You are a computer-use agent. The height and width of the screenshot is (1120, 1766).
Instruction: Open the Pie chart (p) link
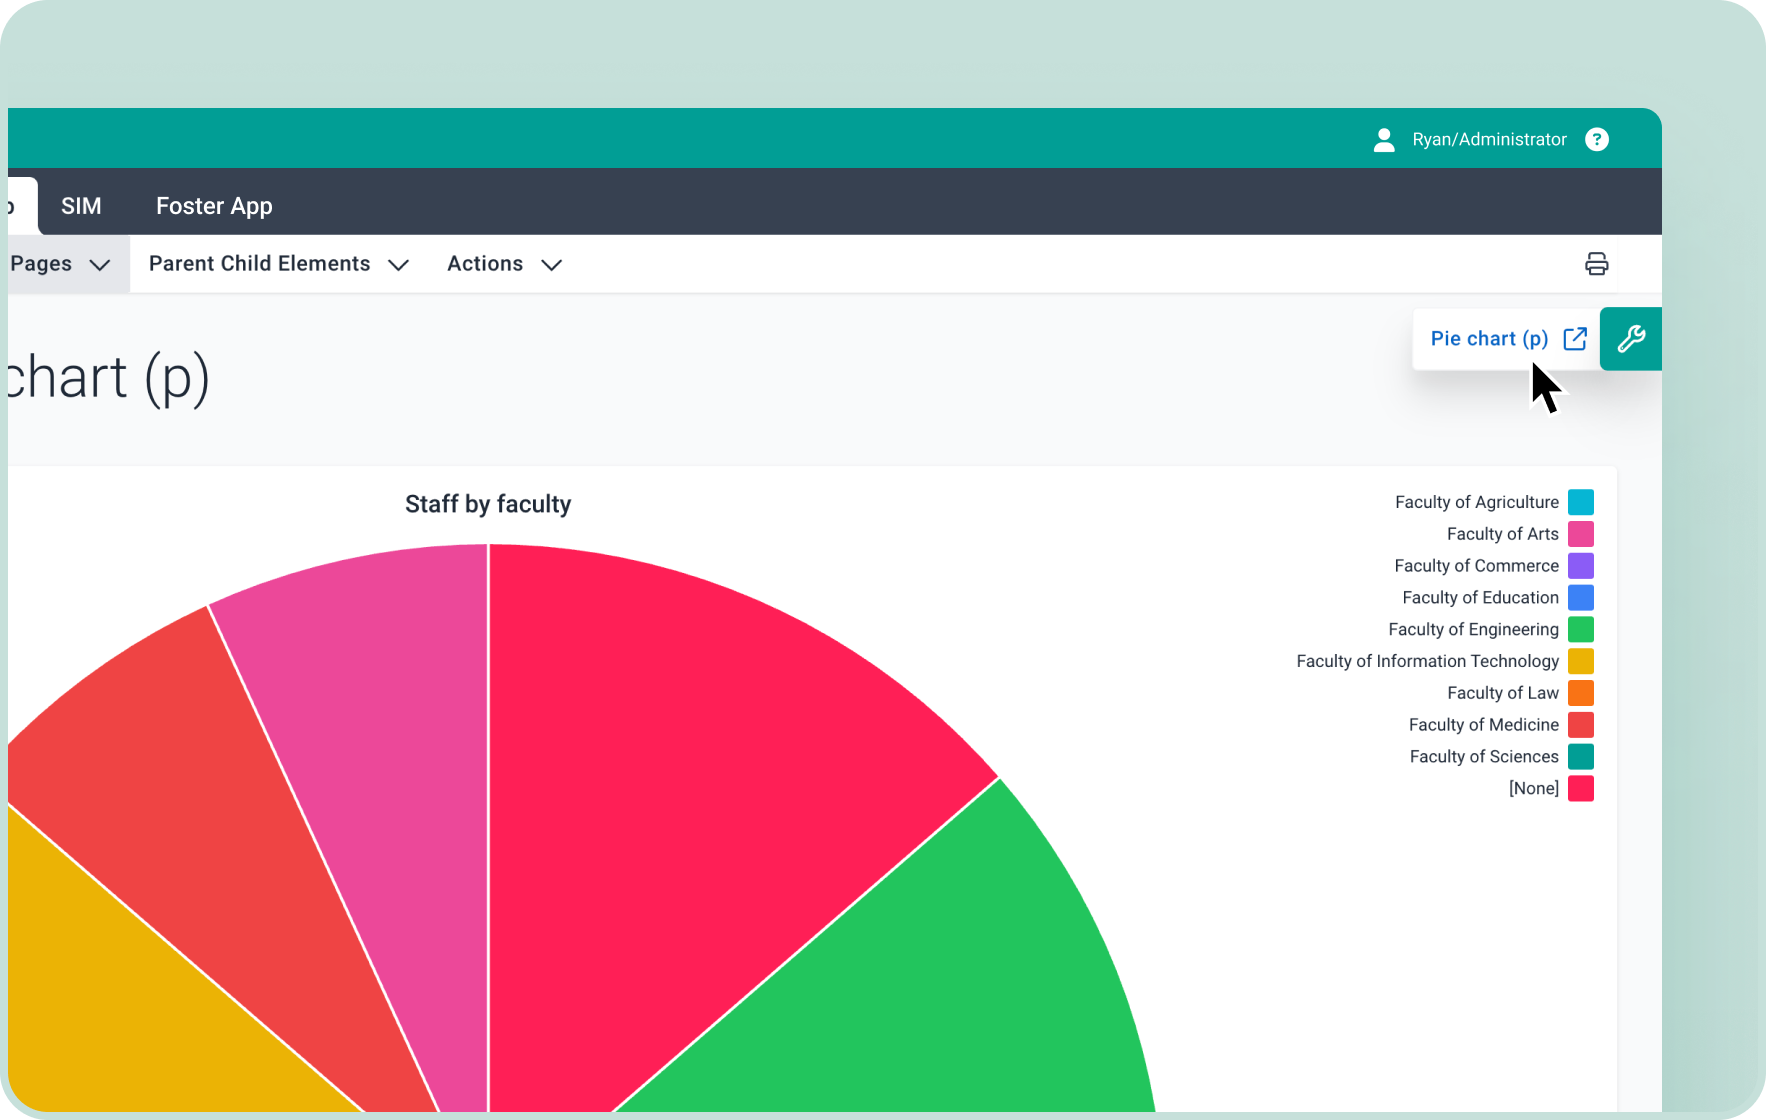pyautogui.click(x=1488, y=339)
